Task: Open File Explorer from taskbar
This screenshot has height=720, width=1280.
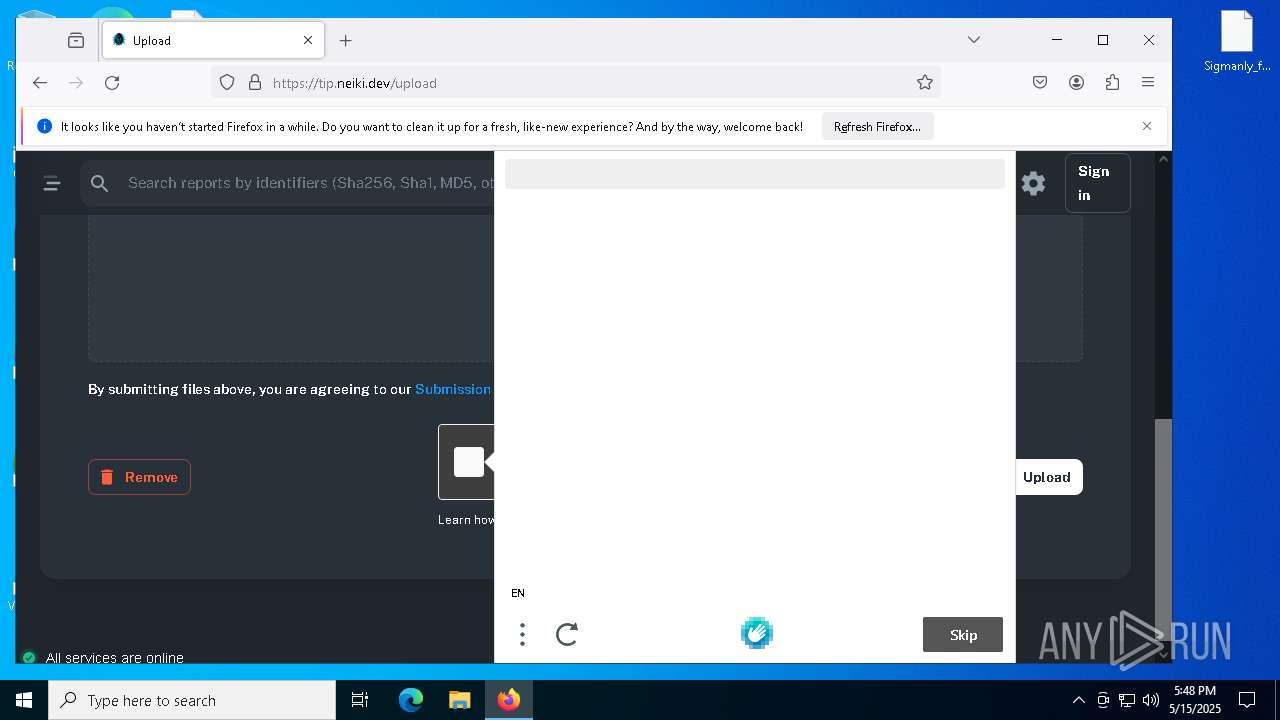Action: point(459,700)
